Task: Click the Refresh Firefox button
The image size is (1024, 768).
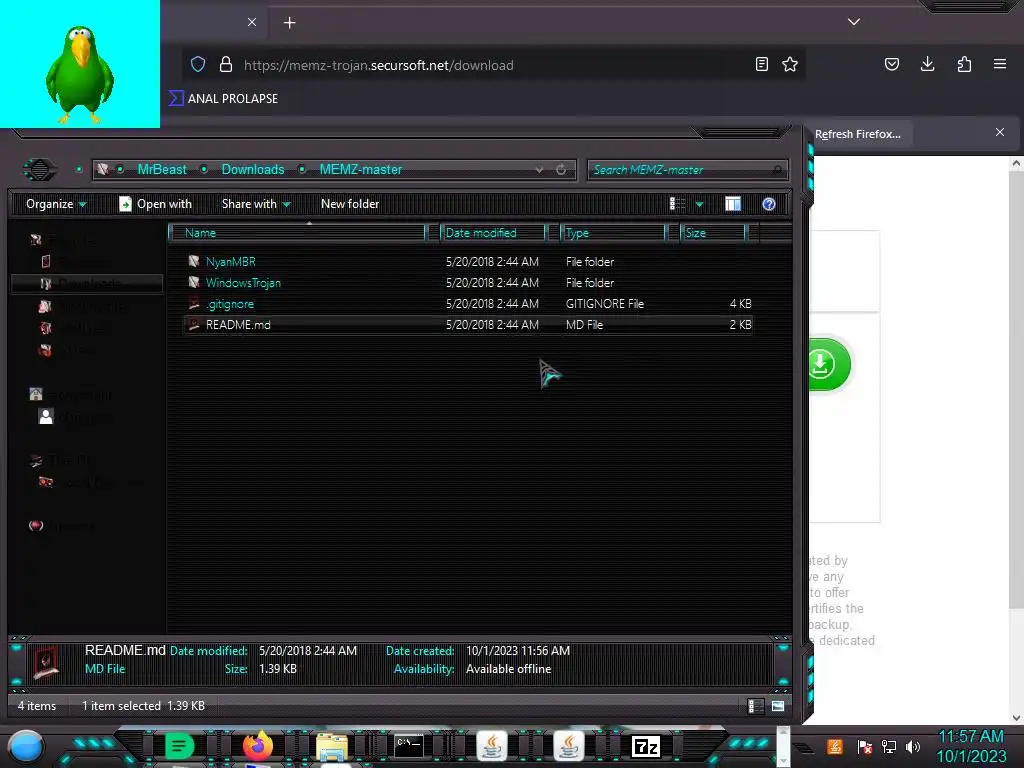Action: [857, 134]
